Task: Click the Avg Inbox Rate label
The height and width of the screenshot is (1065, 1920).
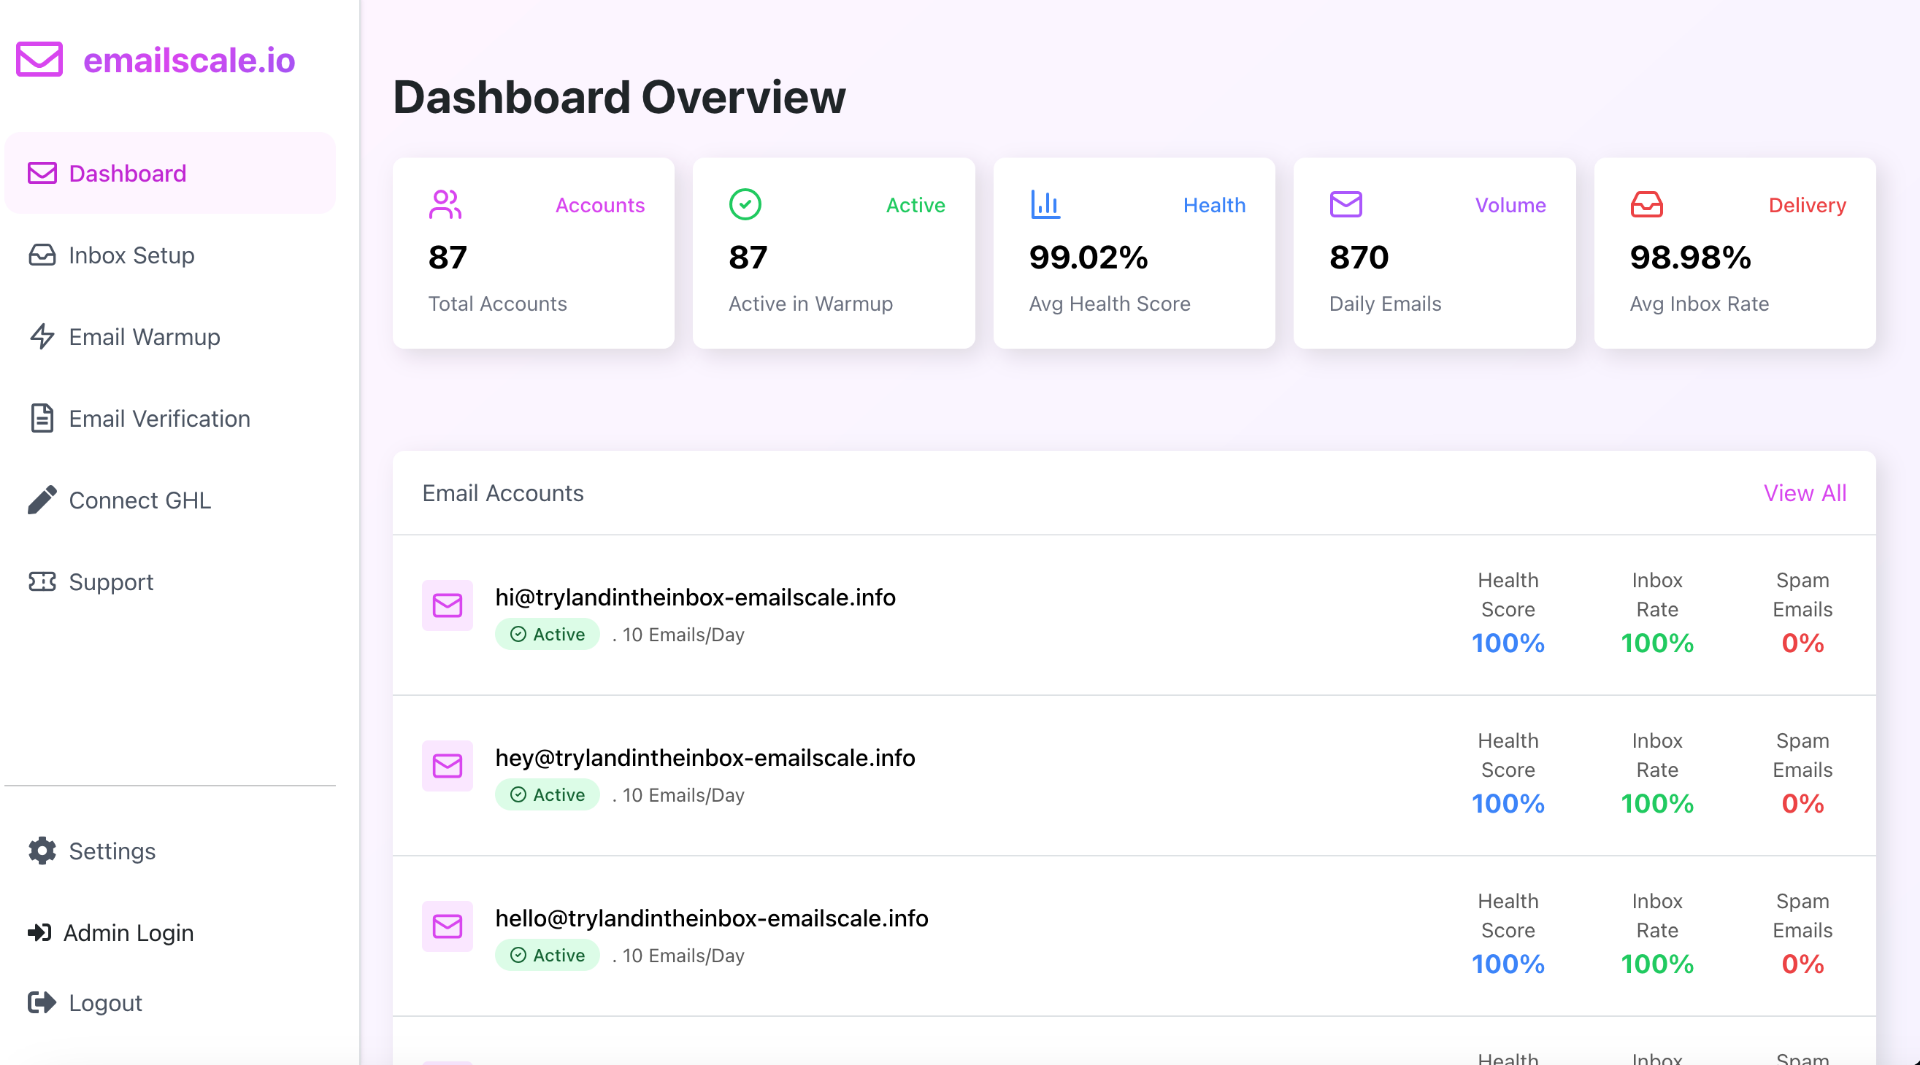Action: coord(1699,304)
